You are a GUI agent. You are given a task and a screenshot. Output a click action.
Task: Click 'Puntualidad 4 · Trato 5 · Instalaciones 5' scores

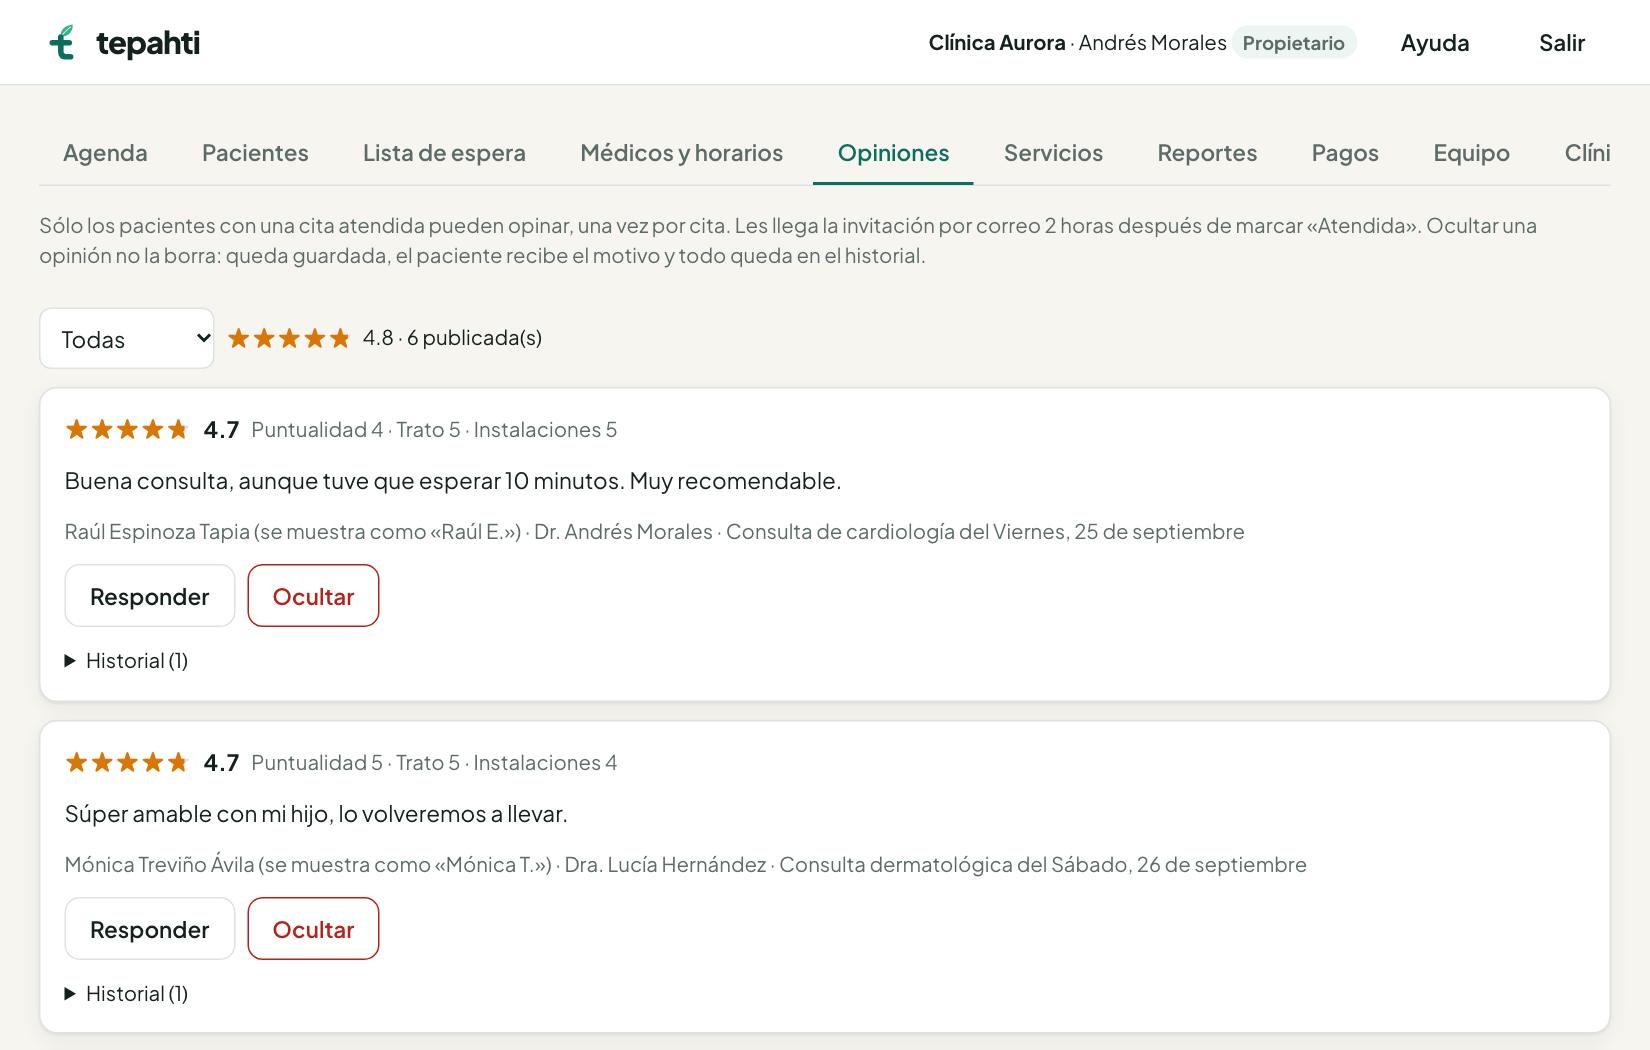pyautogui.click(x=434, y=430)
